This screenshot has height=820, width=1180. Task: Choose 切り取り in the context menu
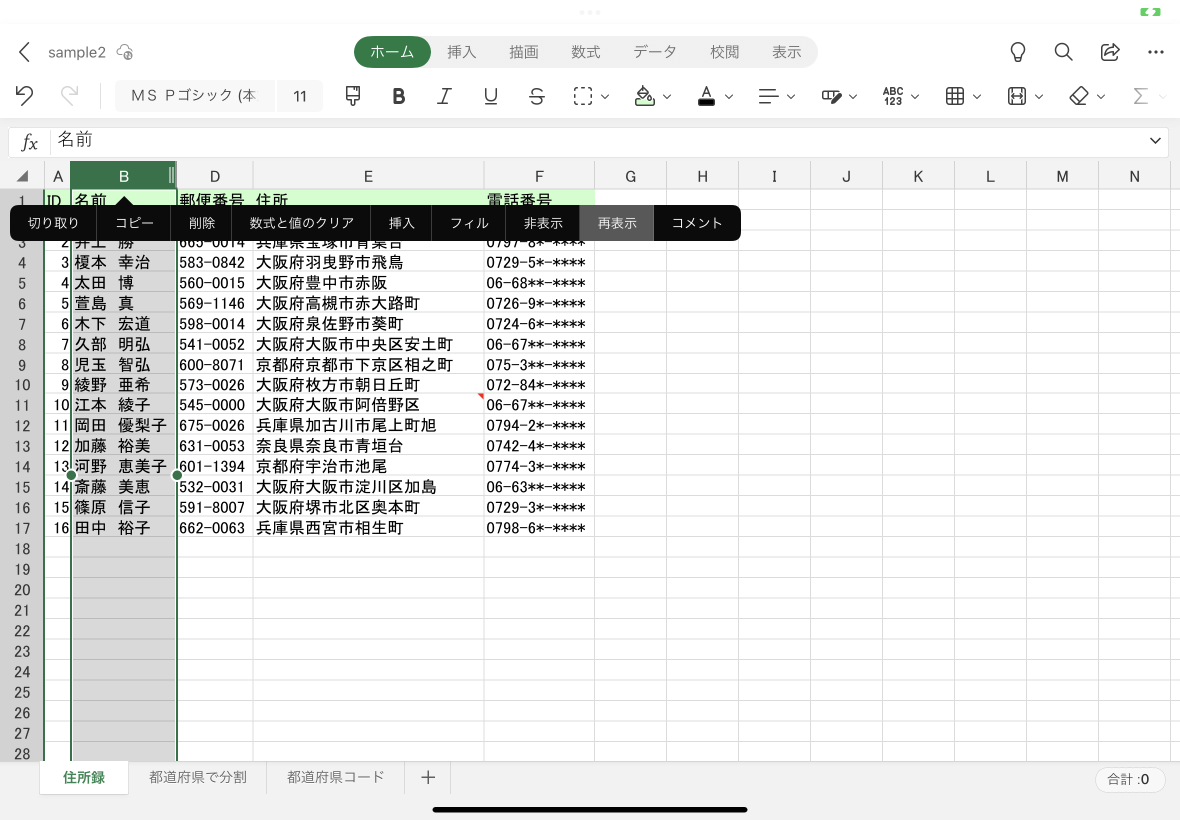[x=53, y=223]
